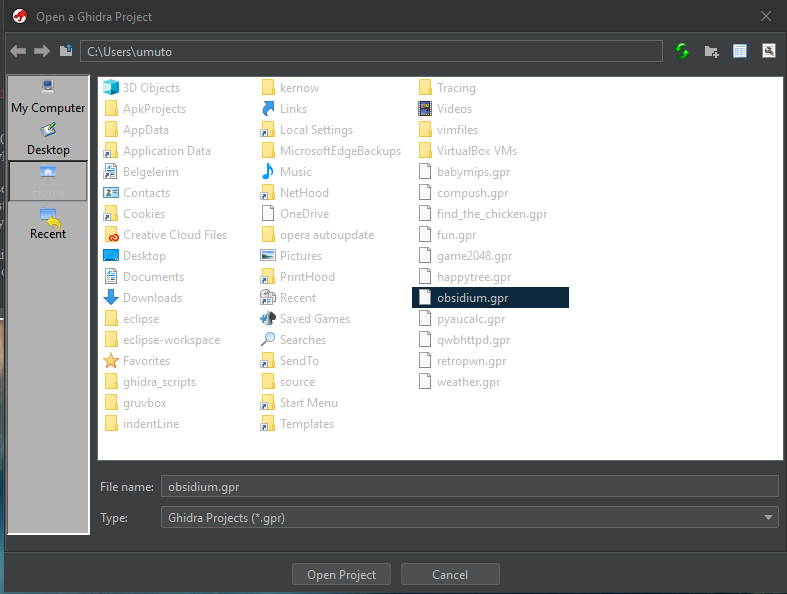Select the Application Data folder
Image resolution: width=787 pixels, height=594 pixels.
click(158, 151)
